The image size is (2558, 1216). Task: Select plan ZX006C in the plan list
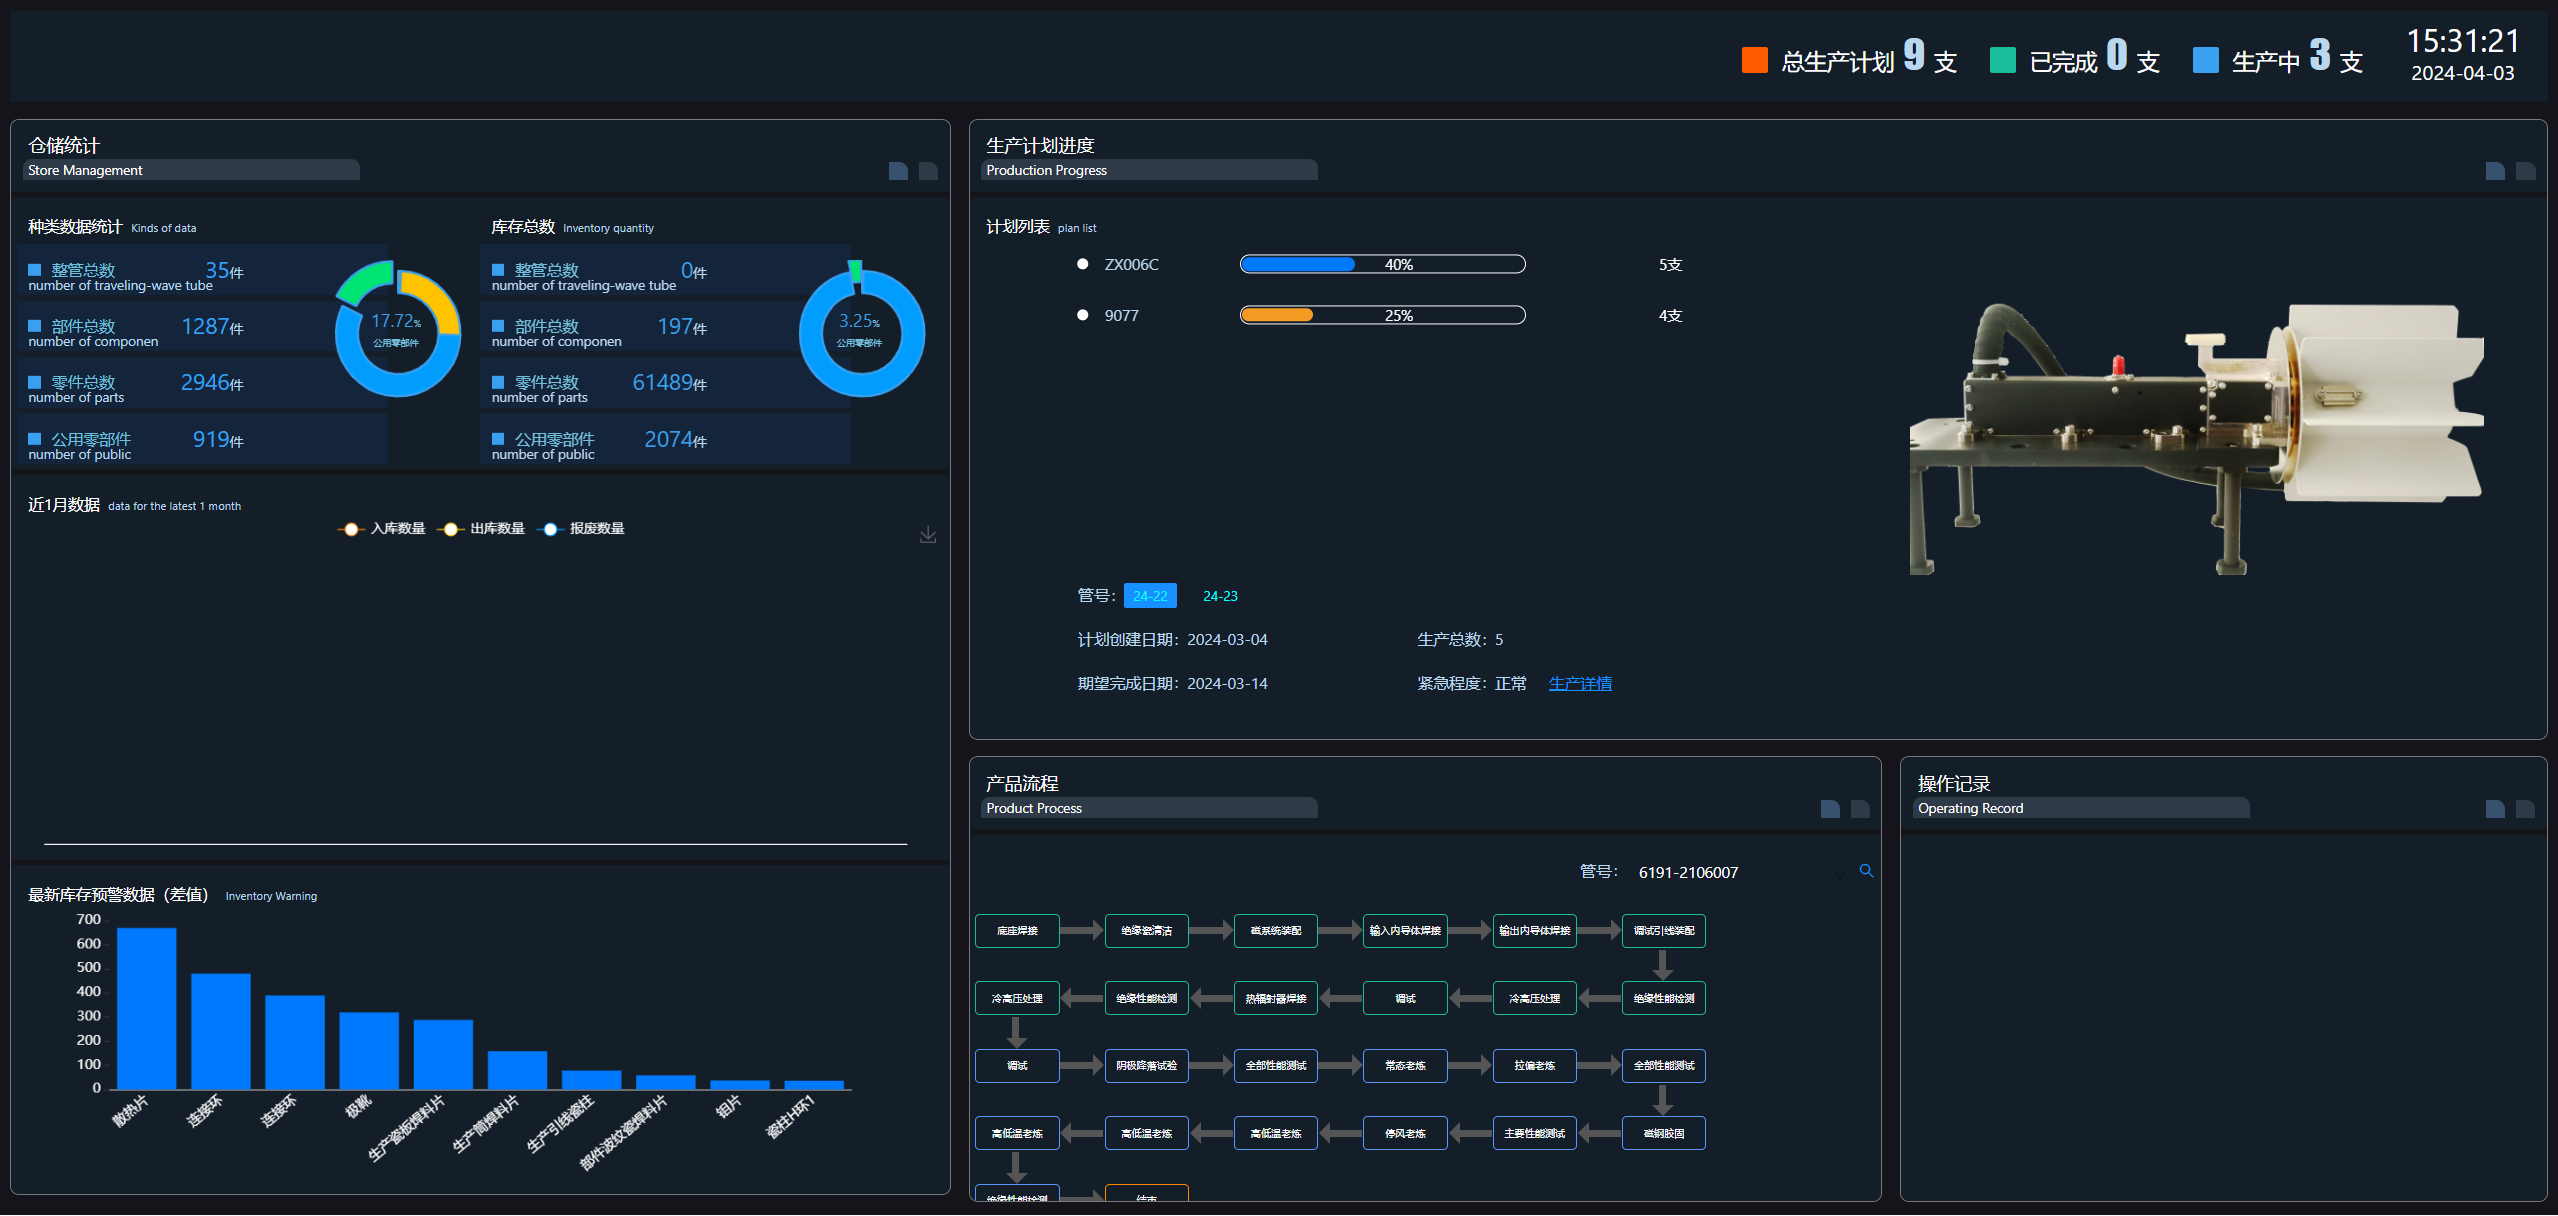pyautogui.click(x=1130, y=265)
